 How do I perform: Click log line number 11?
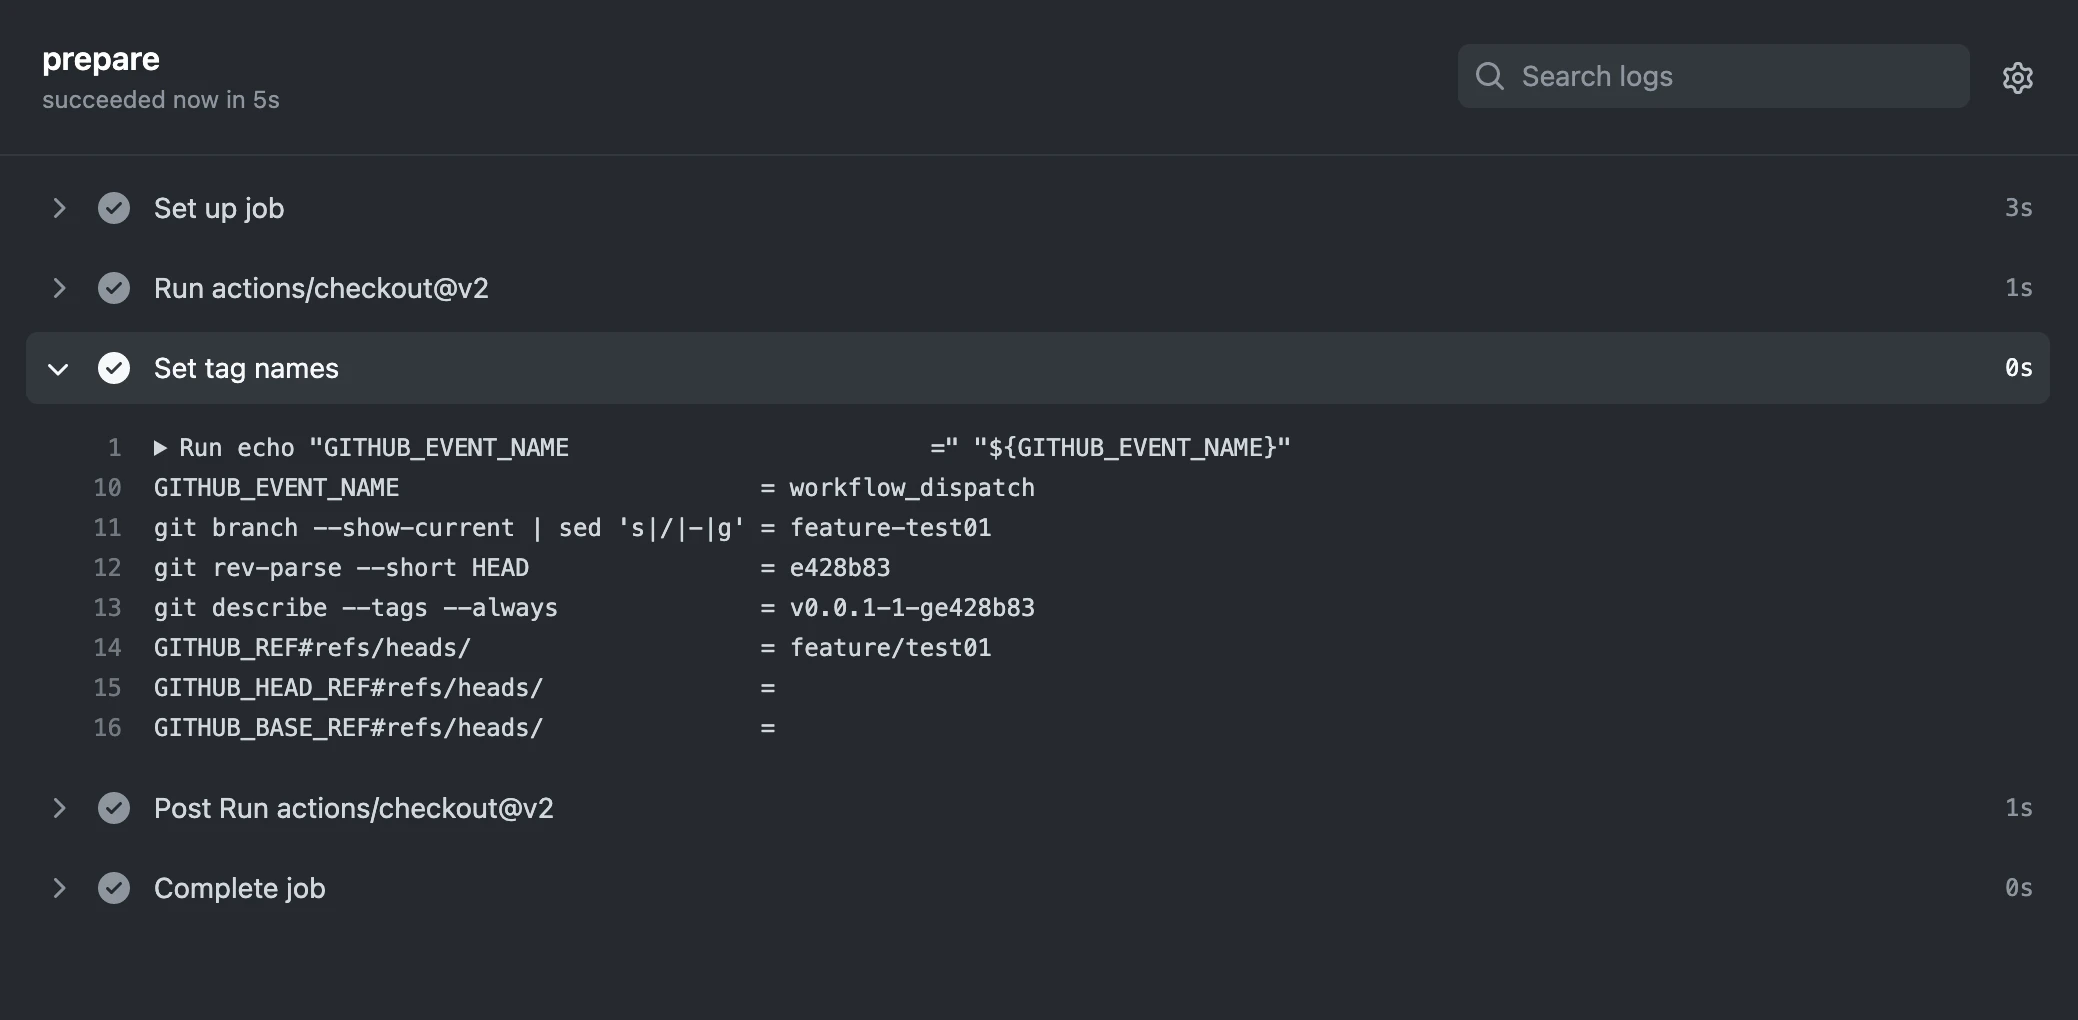click(107, 528)
